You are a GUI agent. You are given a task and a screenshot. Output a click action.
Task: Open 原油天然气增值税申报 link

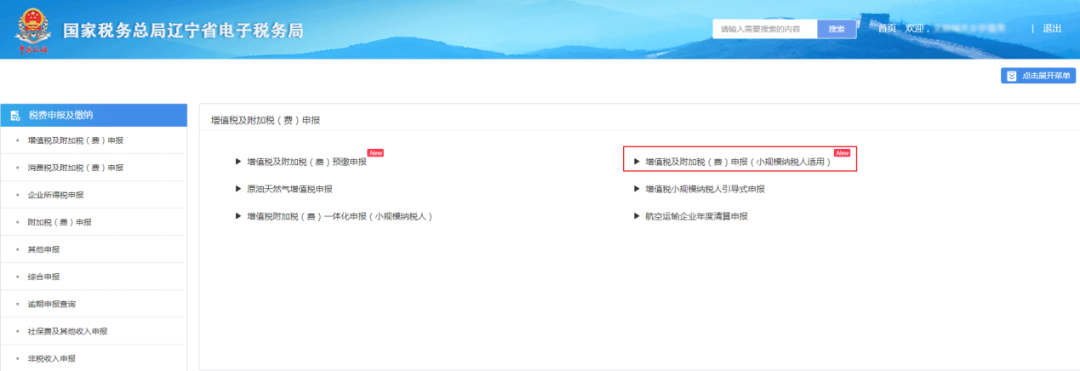290,189
